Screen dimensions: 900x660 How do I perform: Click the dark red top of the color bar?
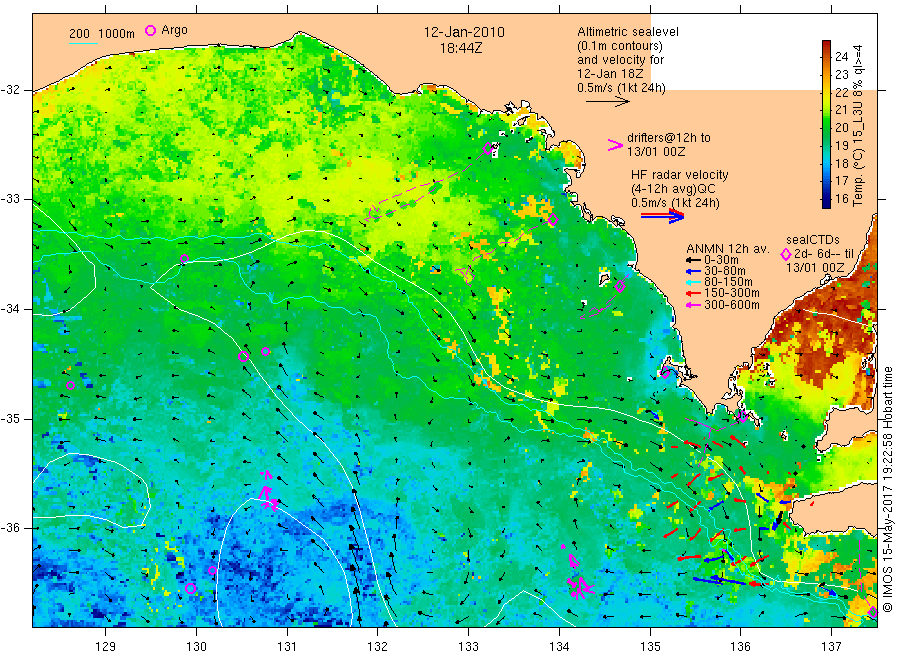coord(827,46)
